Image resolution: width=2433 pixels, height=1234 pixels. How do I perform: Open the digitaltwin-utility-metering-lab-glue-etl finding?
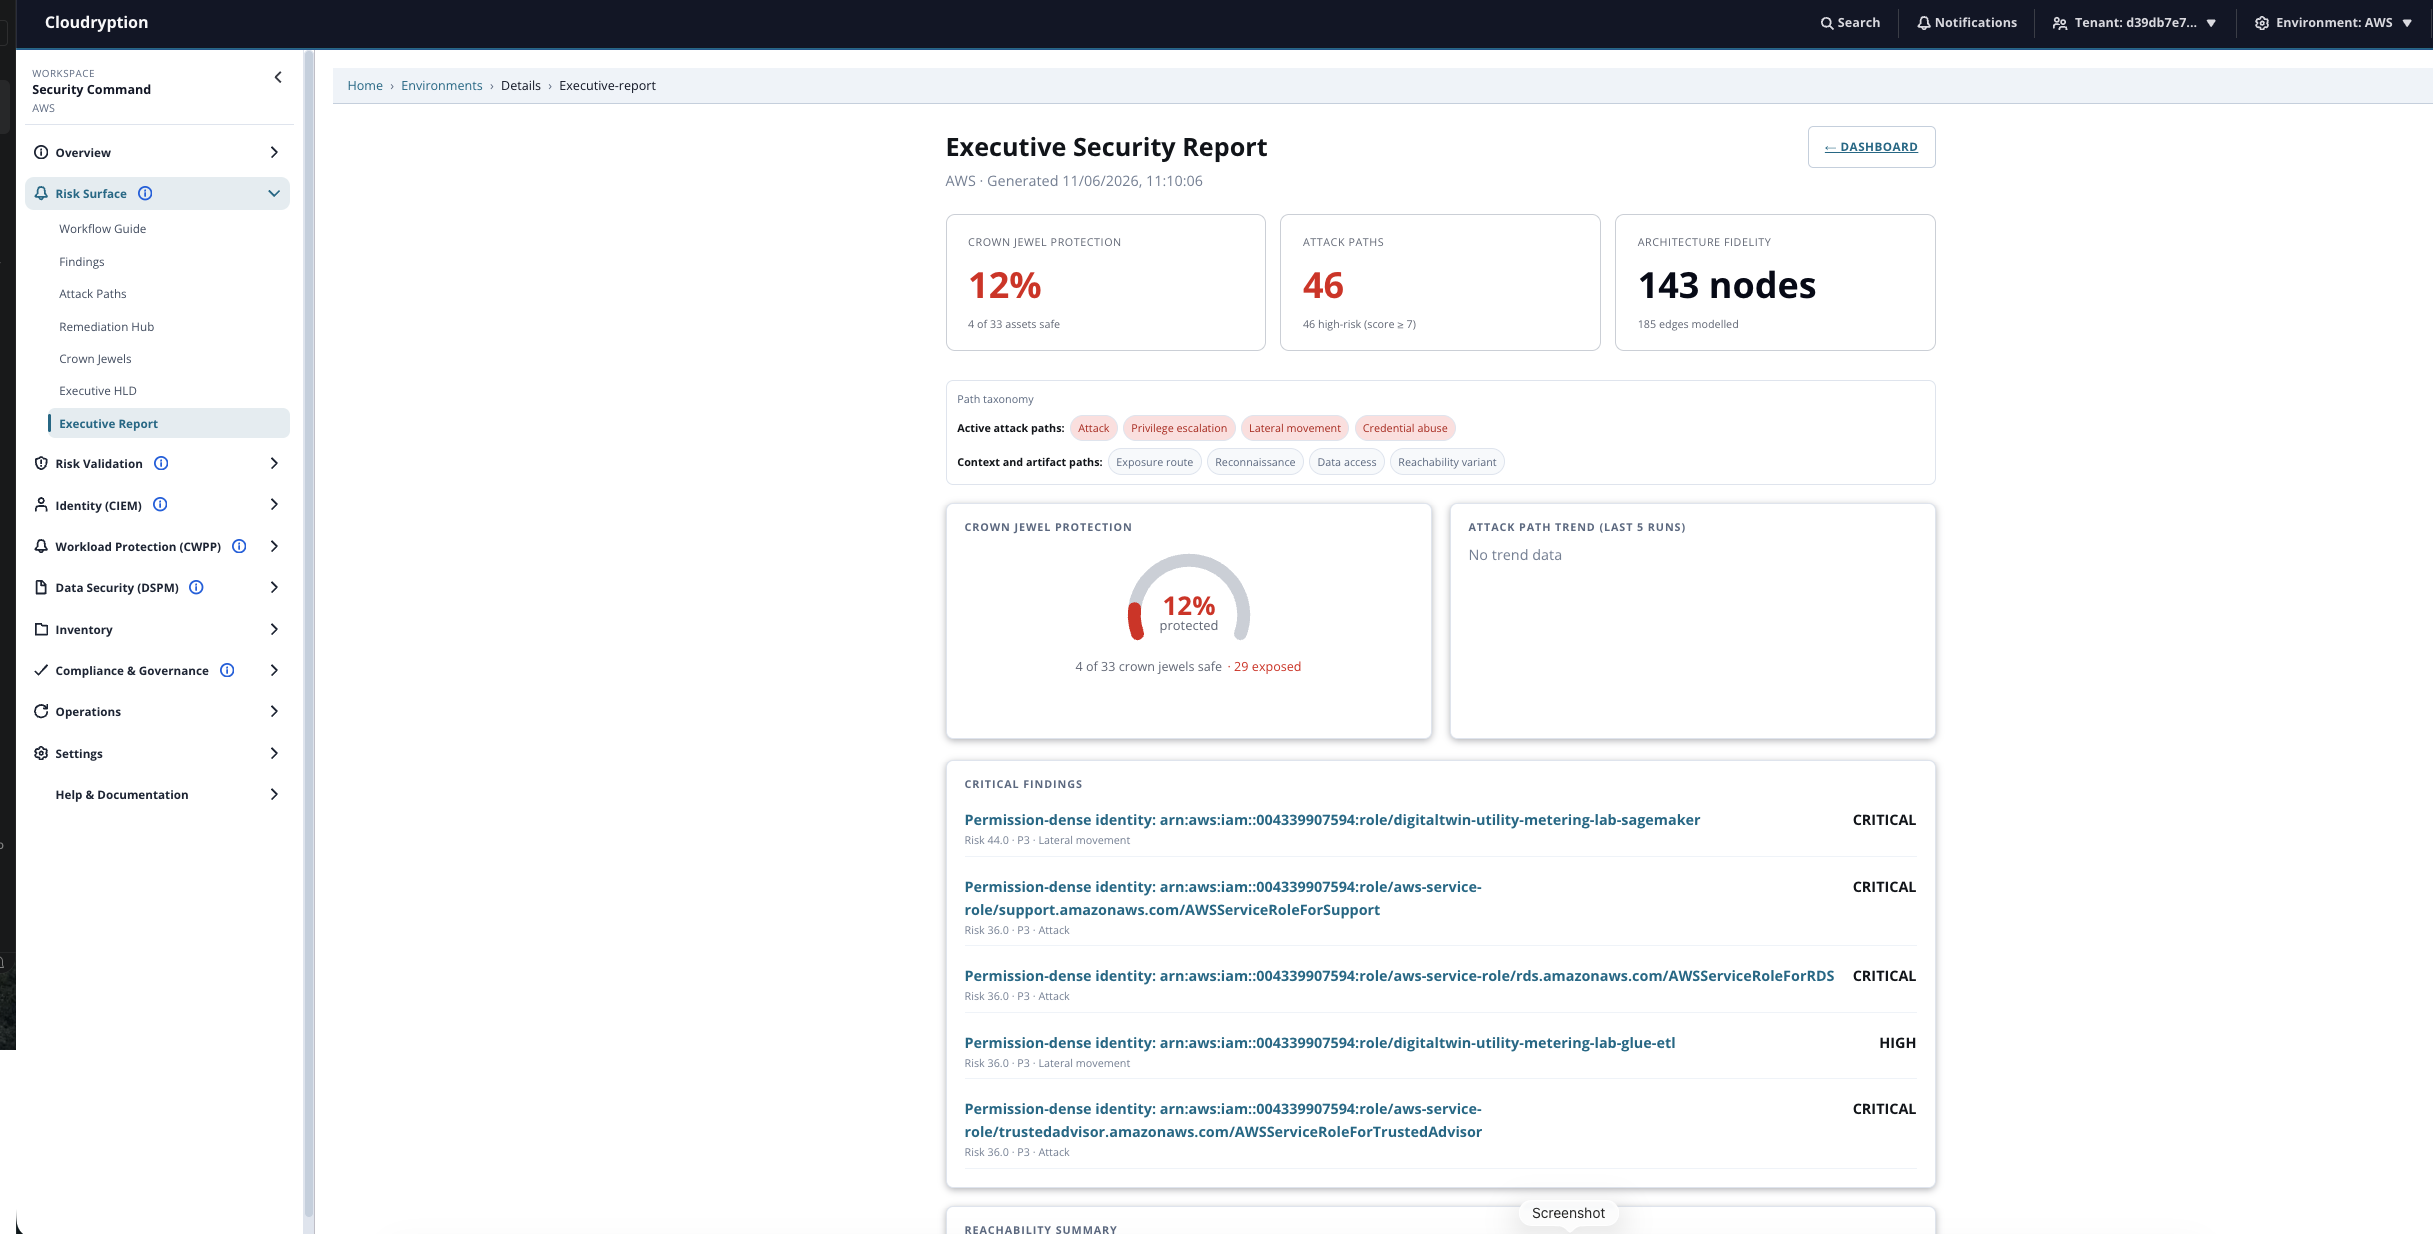[1319, 1043]
